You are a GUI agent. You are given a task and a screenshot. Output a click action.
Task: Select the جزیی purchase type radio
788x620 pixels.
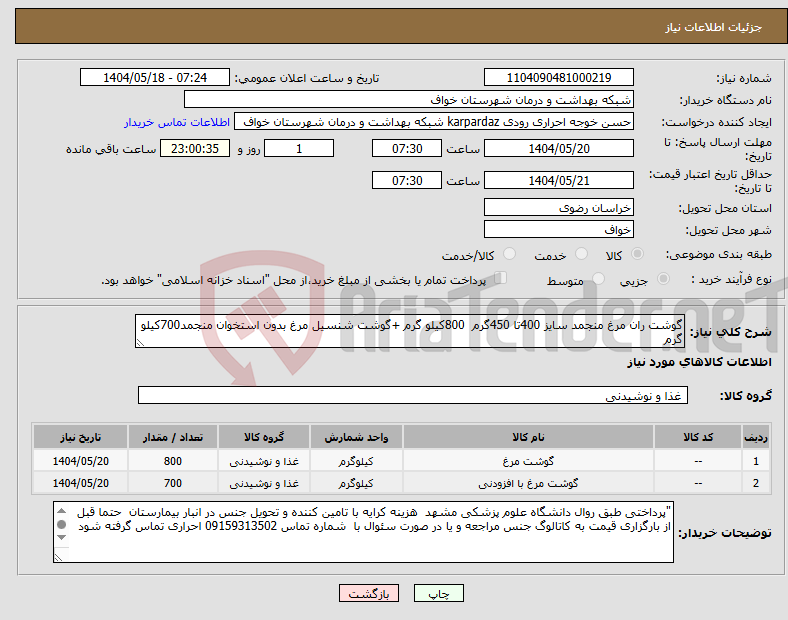pos(663,279)
